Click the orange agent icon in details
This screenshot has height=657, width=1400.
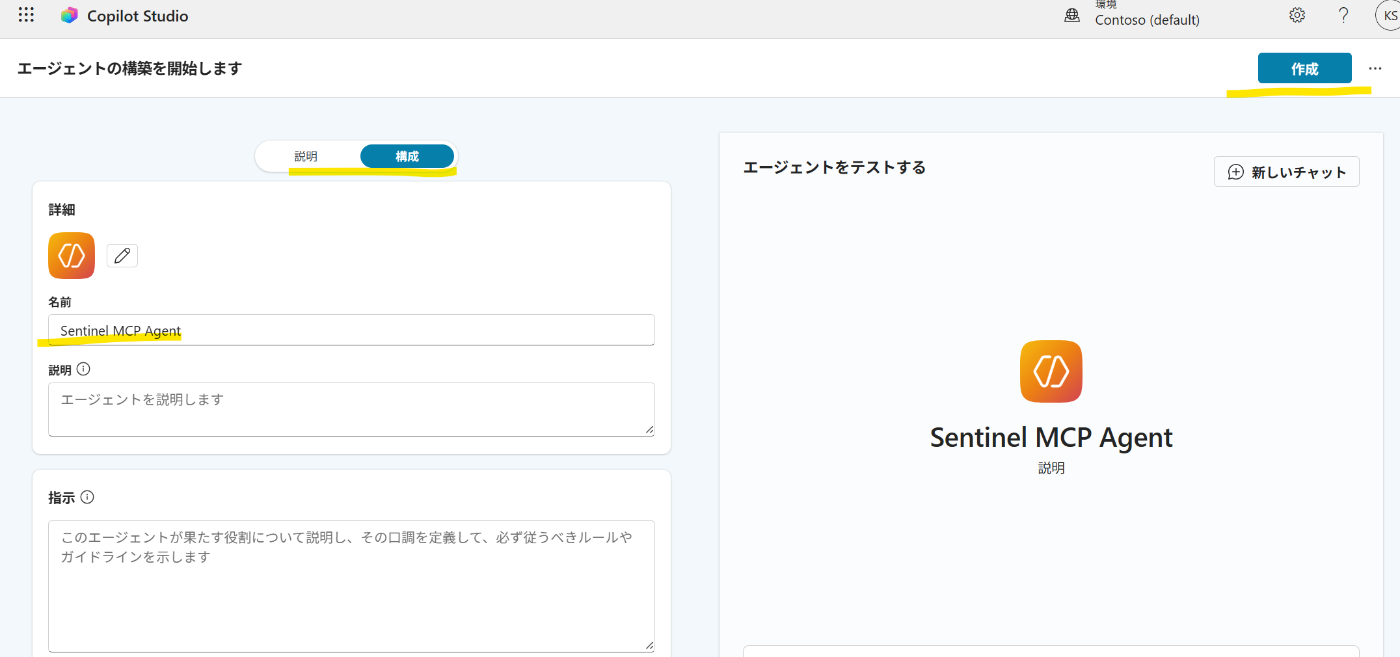point(71,256)
